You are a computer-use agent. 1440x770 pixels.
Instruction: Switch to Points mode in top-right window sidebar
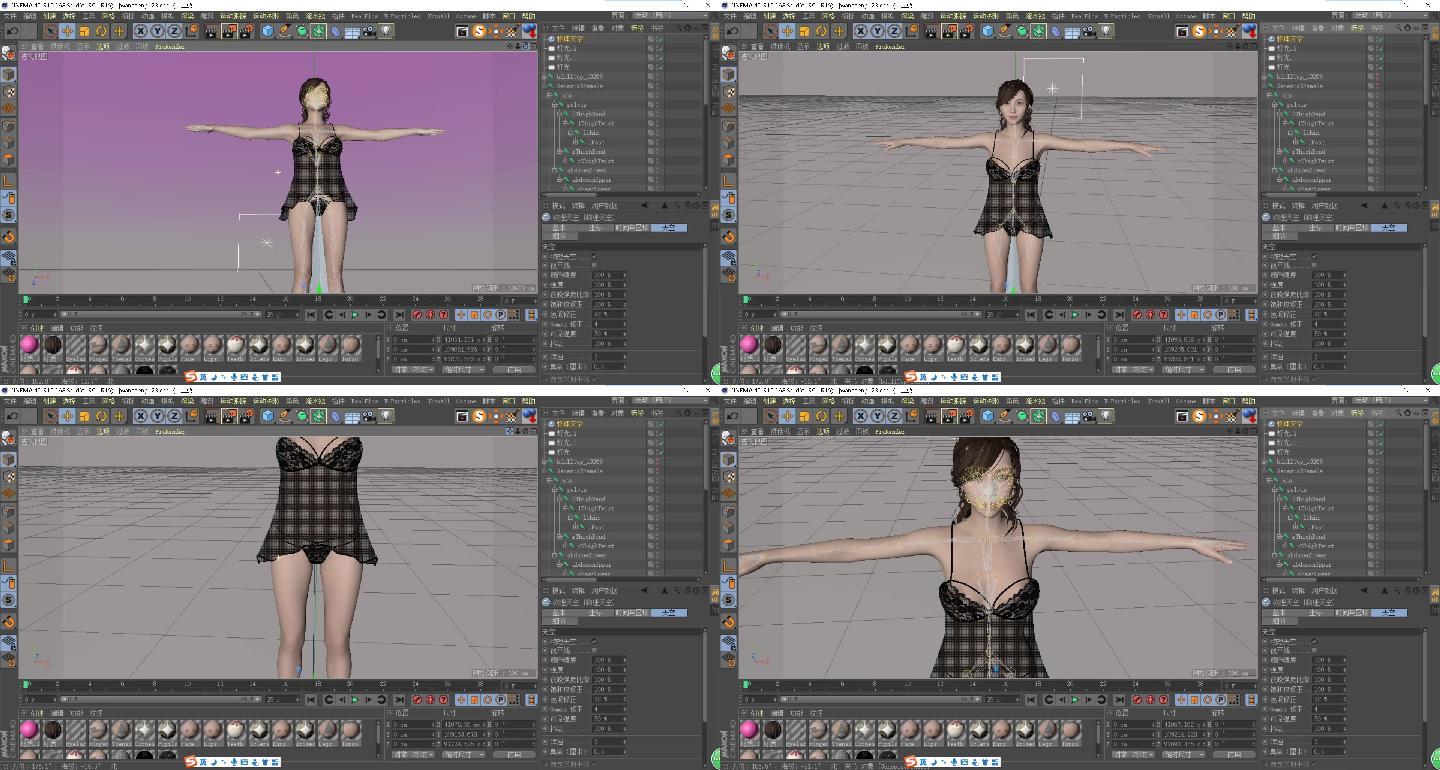coord(728,126)
